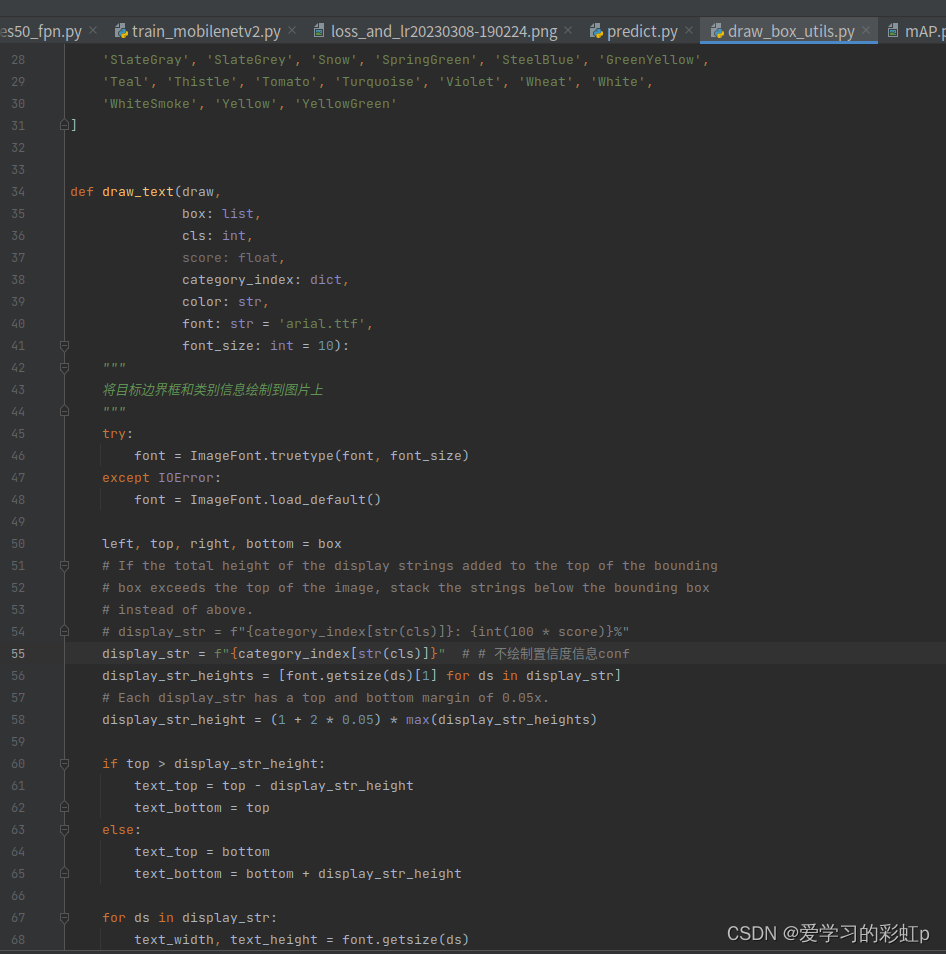The image size is (946, 954).
Task: Click the image file icon of loss_and_lr png
Action: point(319,30)
